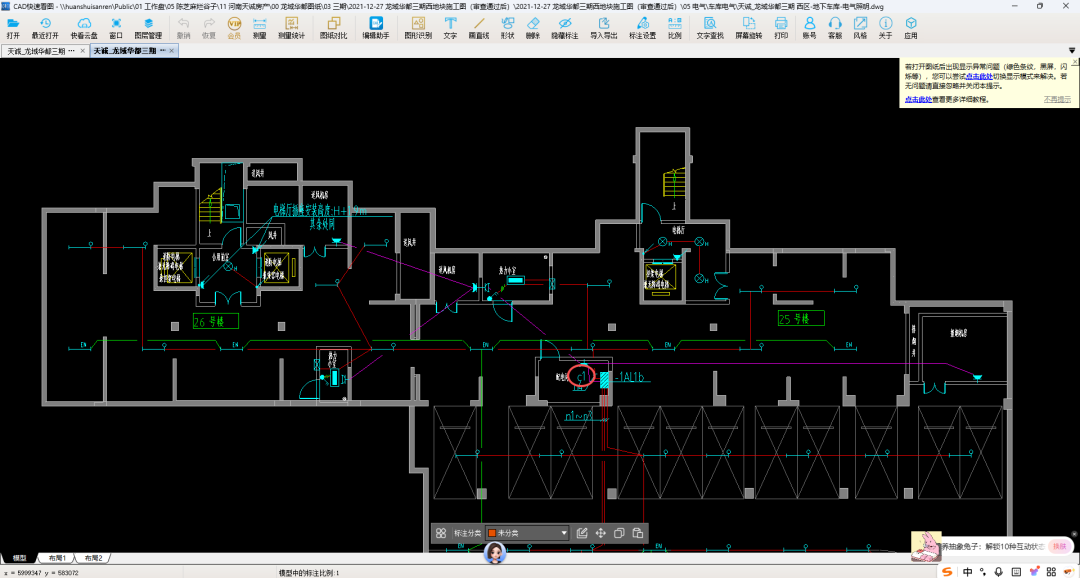Toggle 隐藏标注 hide annotations
1080x578 pixels.
565,28
